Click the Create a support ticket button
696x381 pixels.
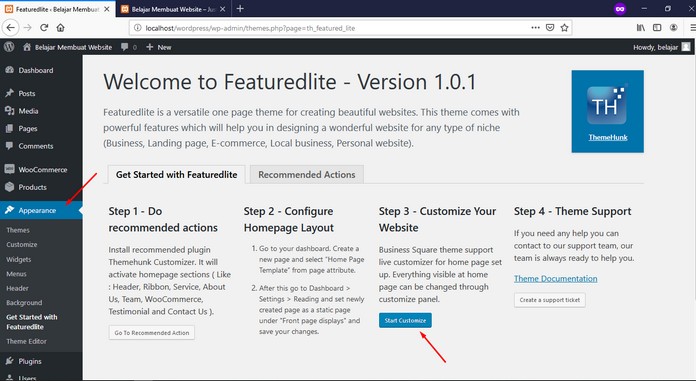click(550, 300)
